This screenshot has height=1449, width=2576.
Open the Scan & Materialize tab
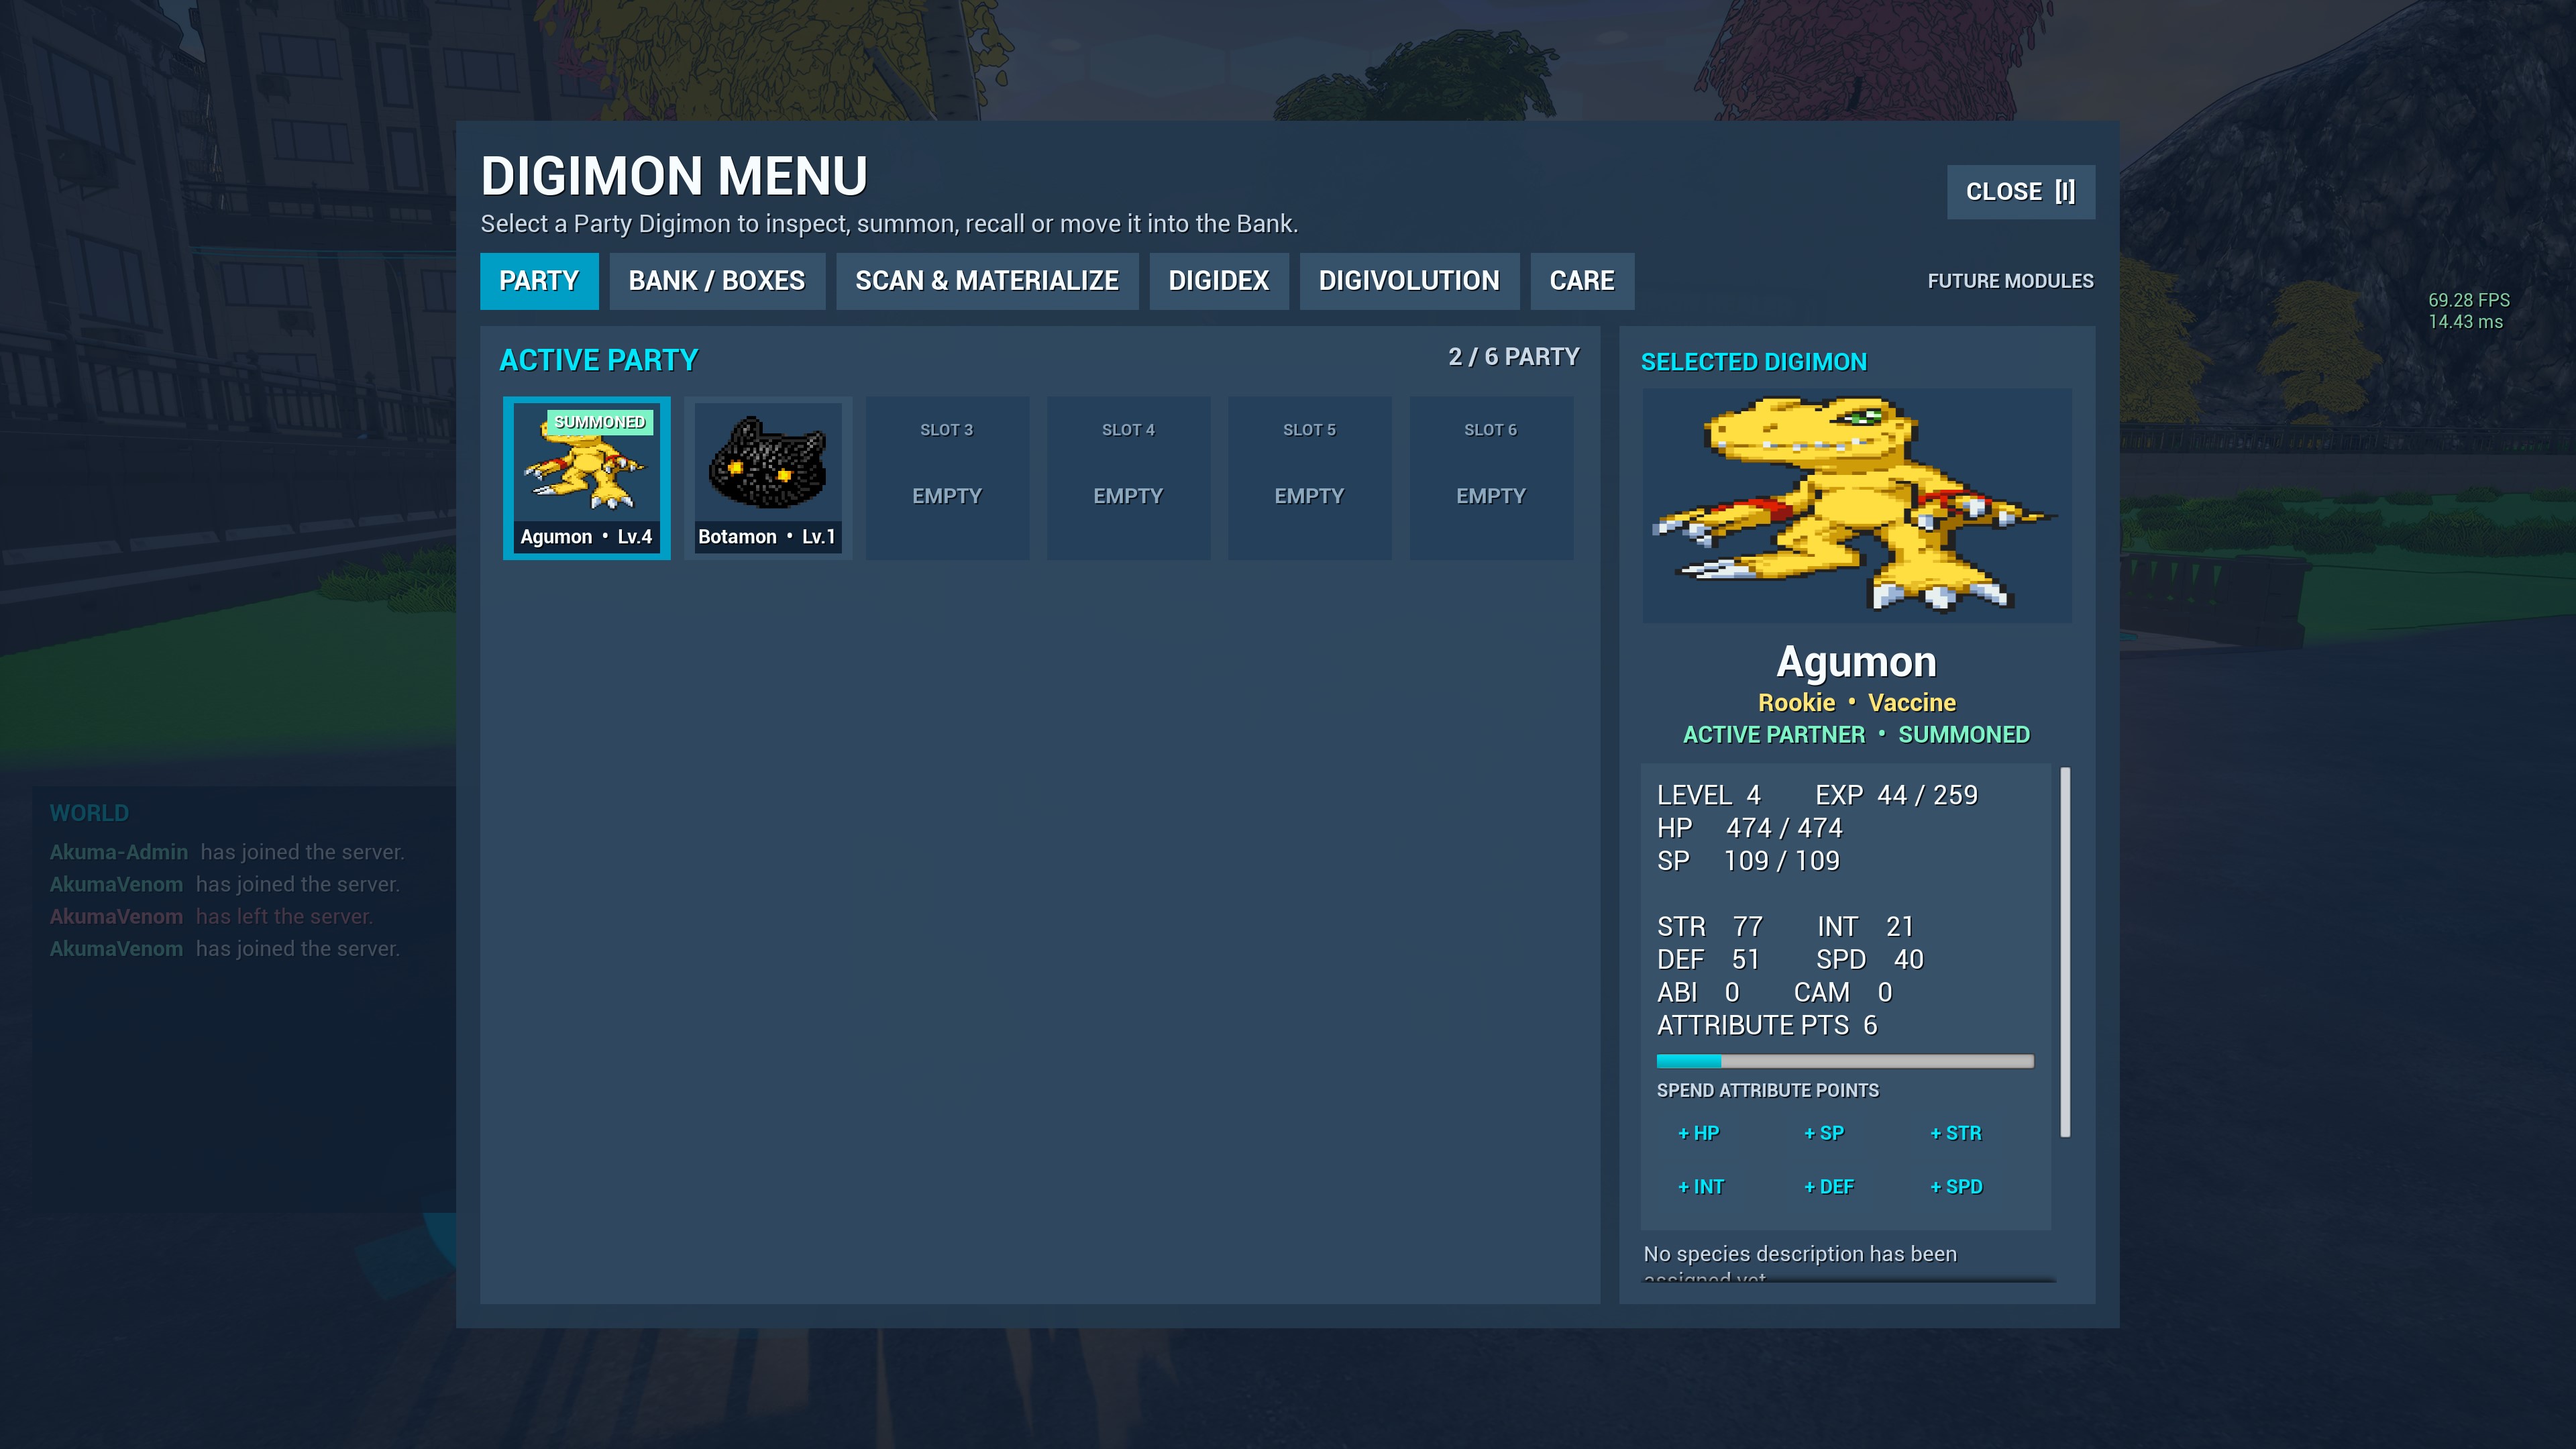[x=987, y=281]
